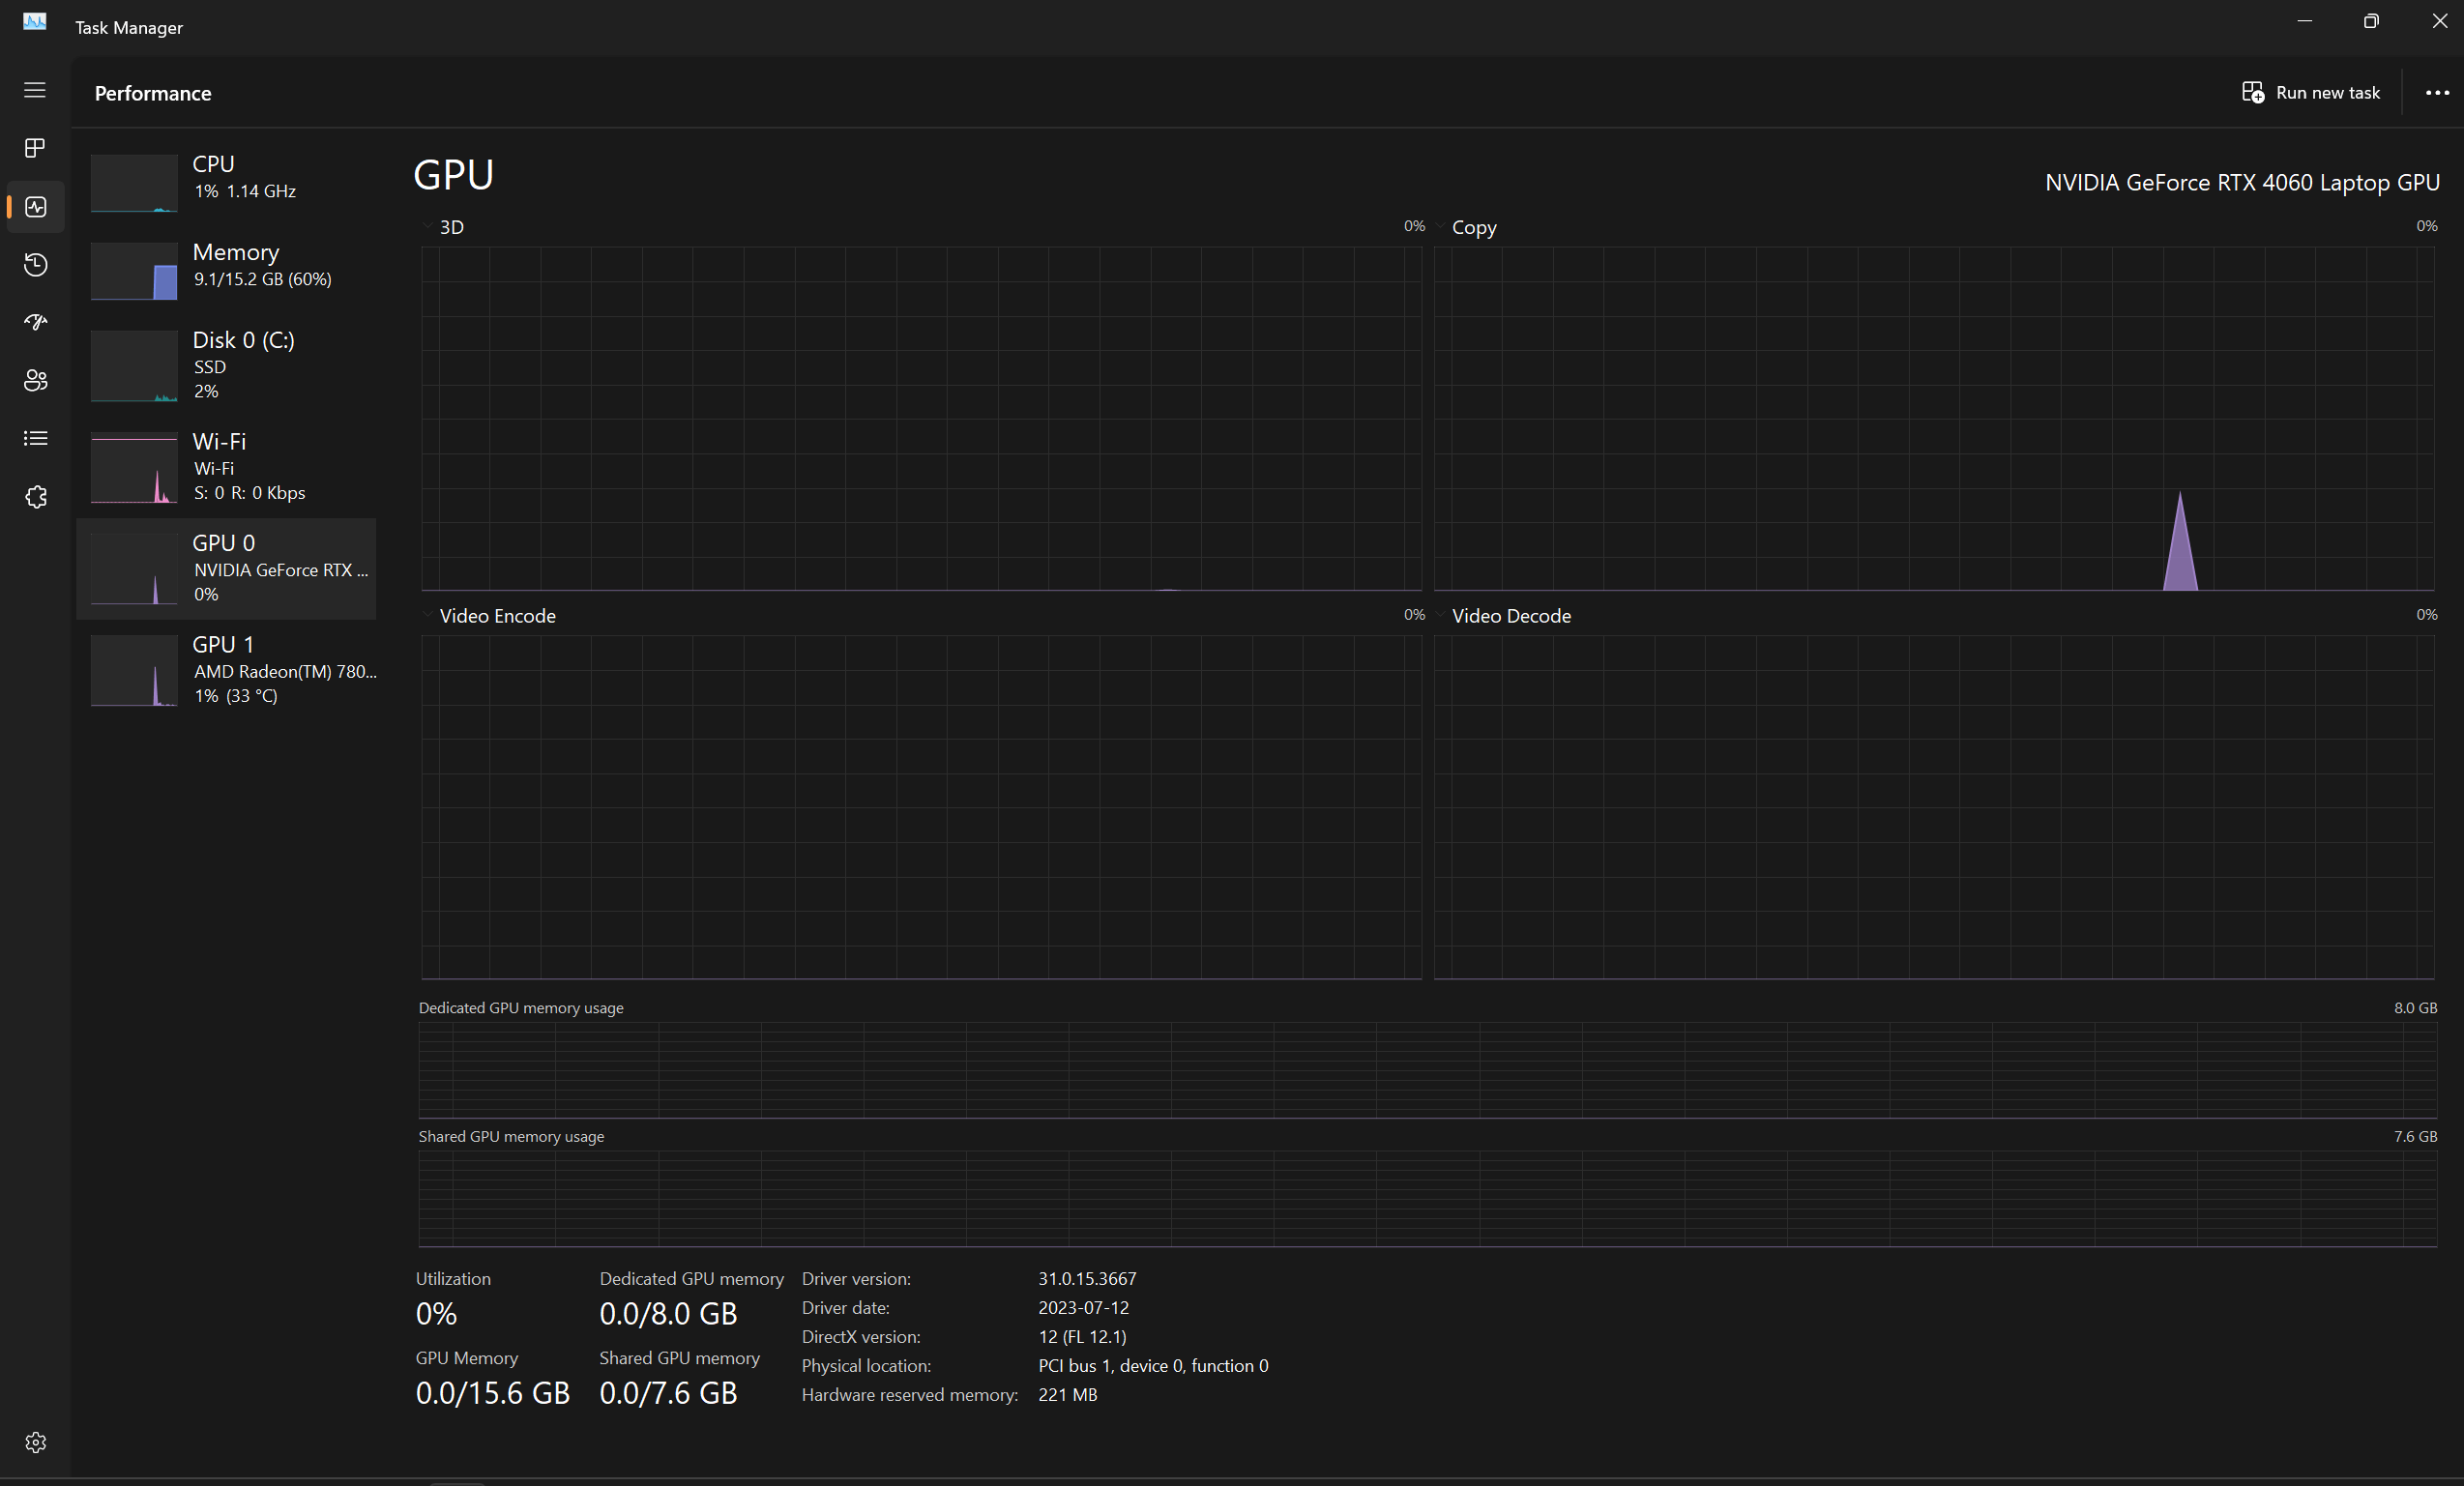Select GPU 1 AMD Radeon item
This screenshot has height=1486, width=2464.
[228, 669]
